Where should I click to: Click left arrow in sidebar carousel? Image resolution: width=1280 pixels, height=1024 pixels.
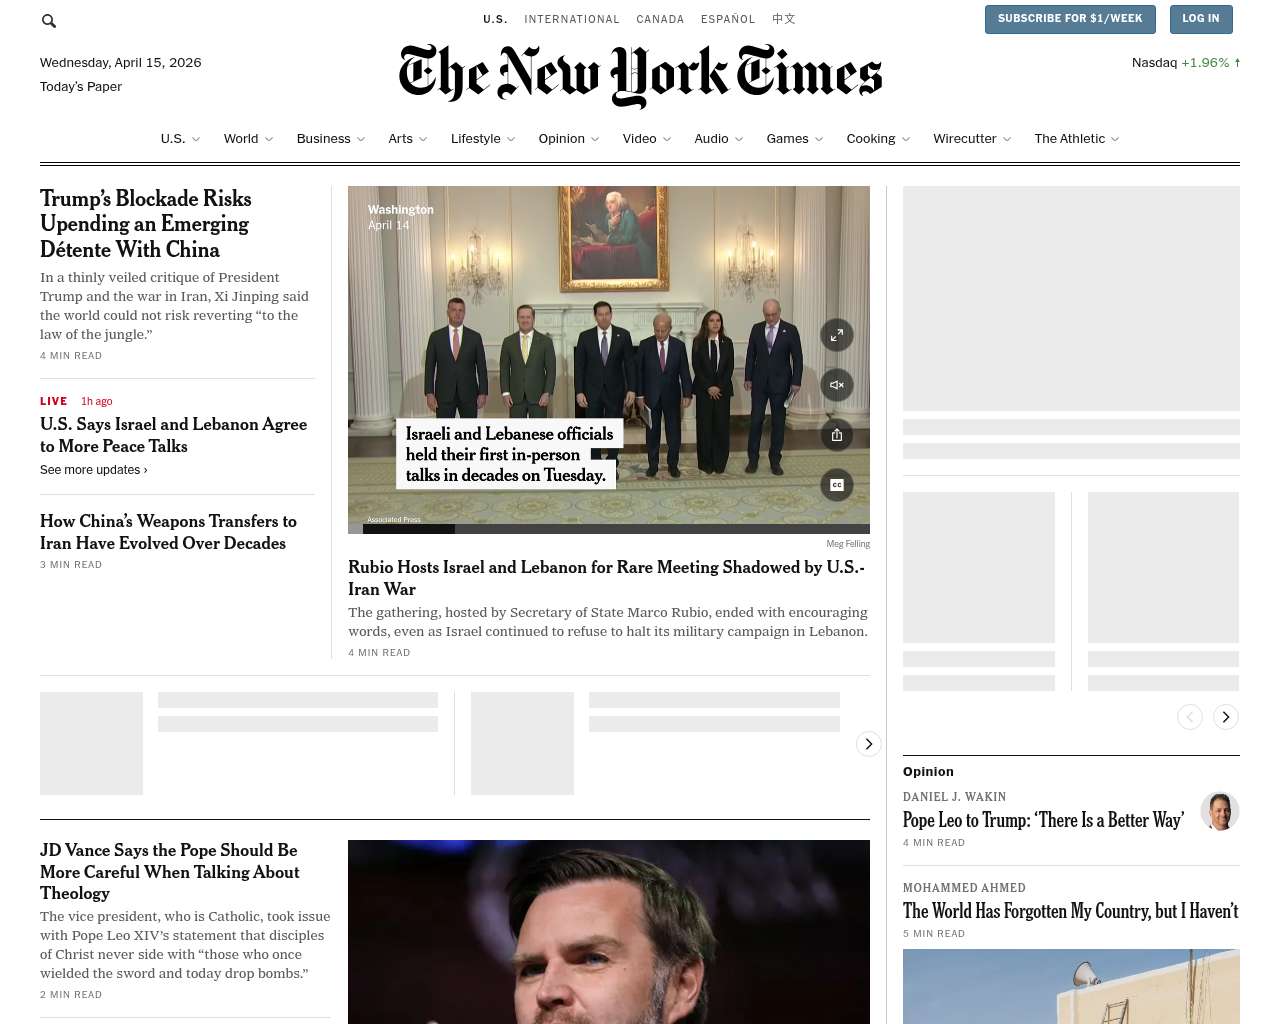pyautogui.click(x=1190, y=717)
